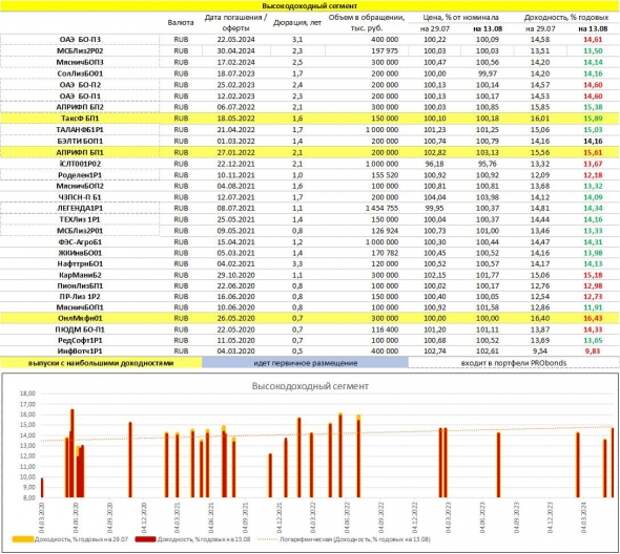Image resolution: width=620 pixels, height=554 pixels.
Task: Click maturity date '22.05.2024'
Action: (x=236, y=40)
